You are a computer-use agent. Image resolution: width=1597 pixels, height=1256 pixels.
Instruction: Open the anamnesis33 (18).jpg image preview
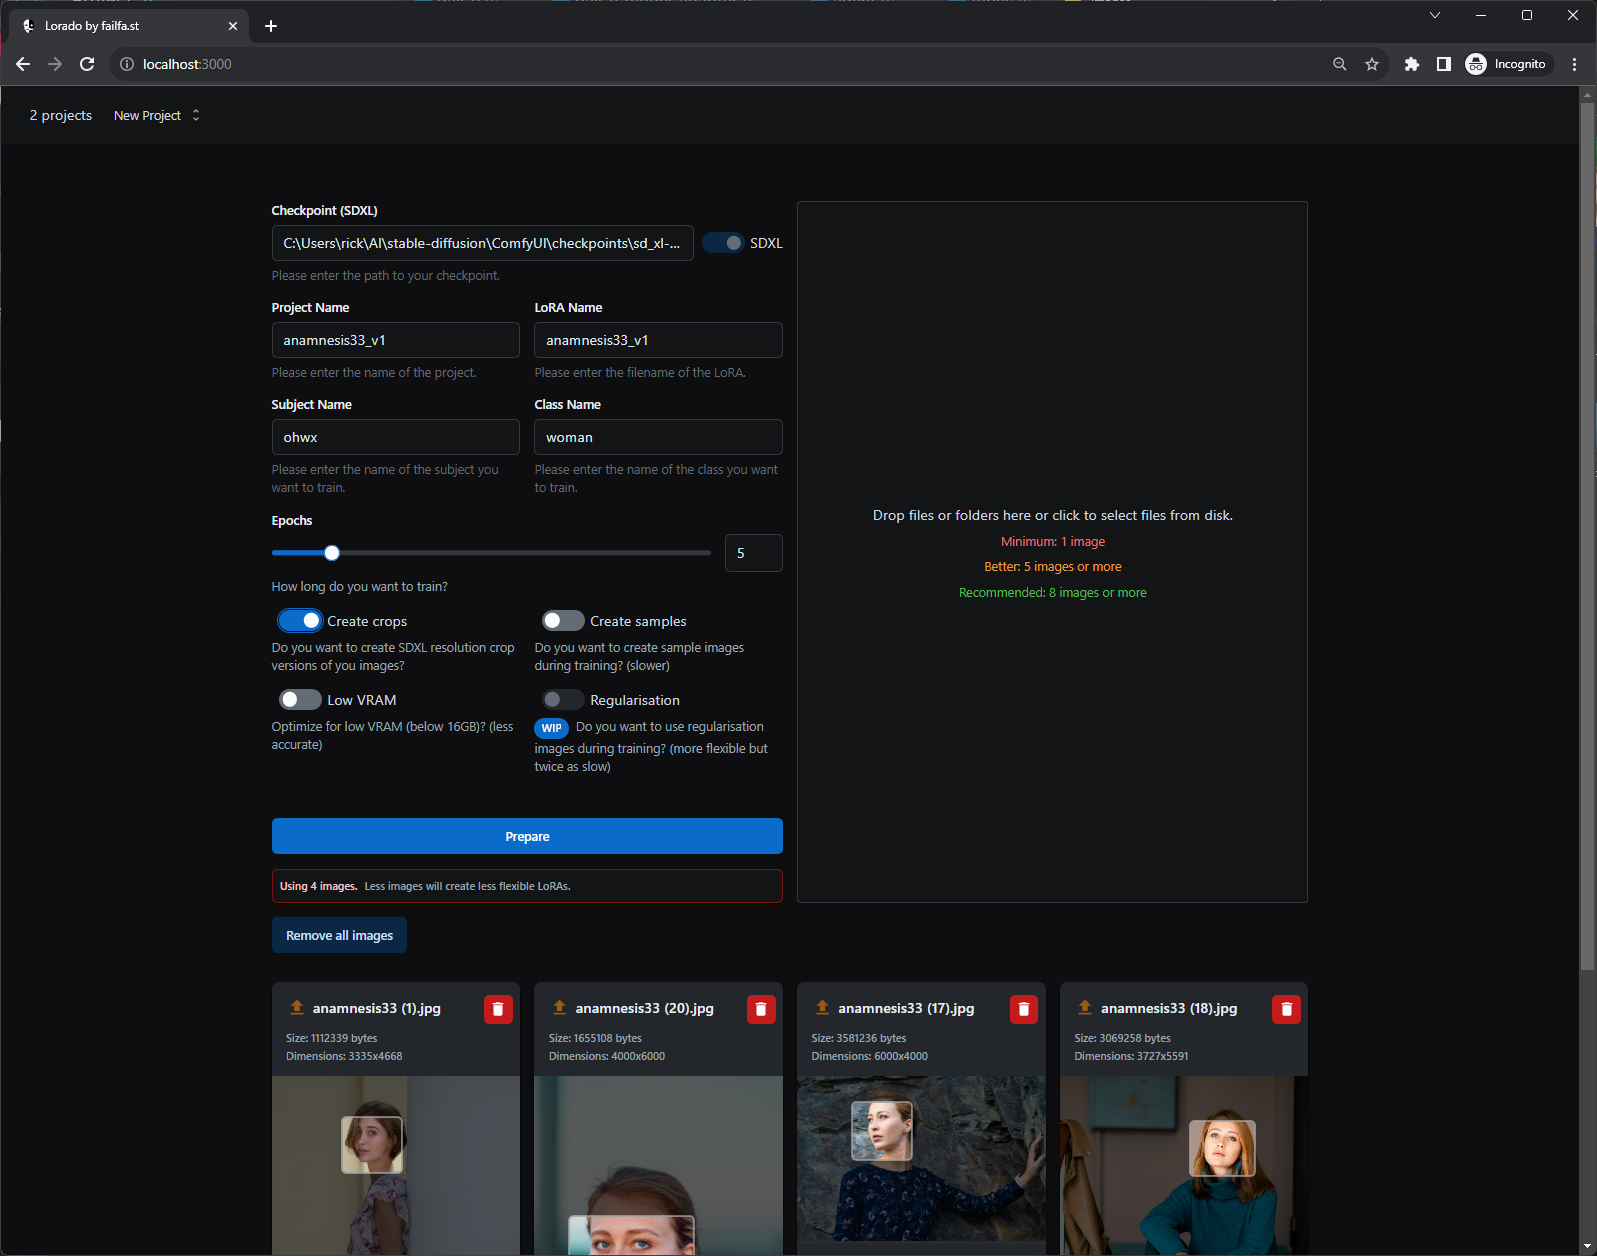[x=1184, y=1165]
